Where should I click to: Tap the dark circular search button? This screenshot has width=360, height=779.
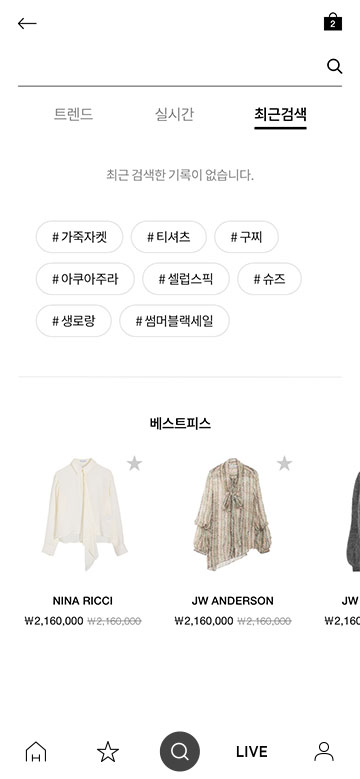[x=180, y=751]
